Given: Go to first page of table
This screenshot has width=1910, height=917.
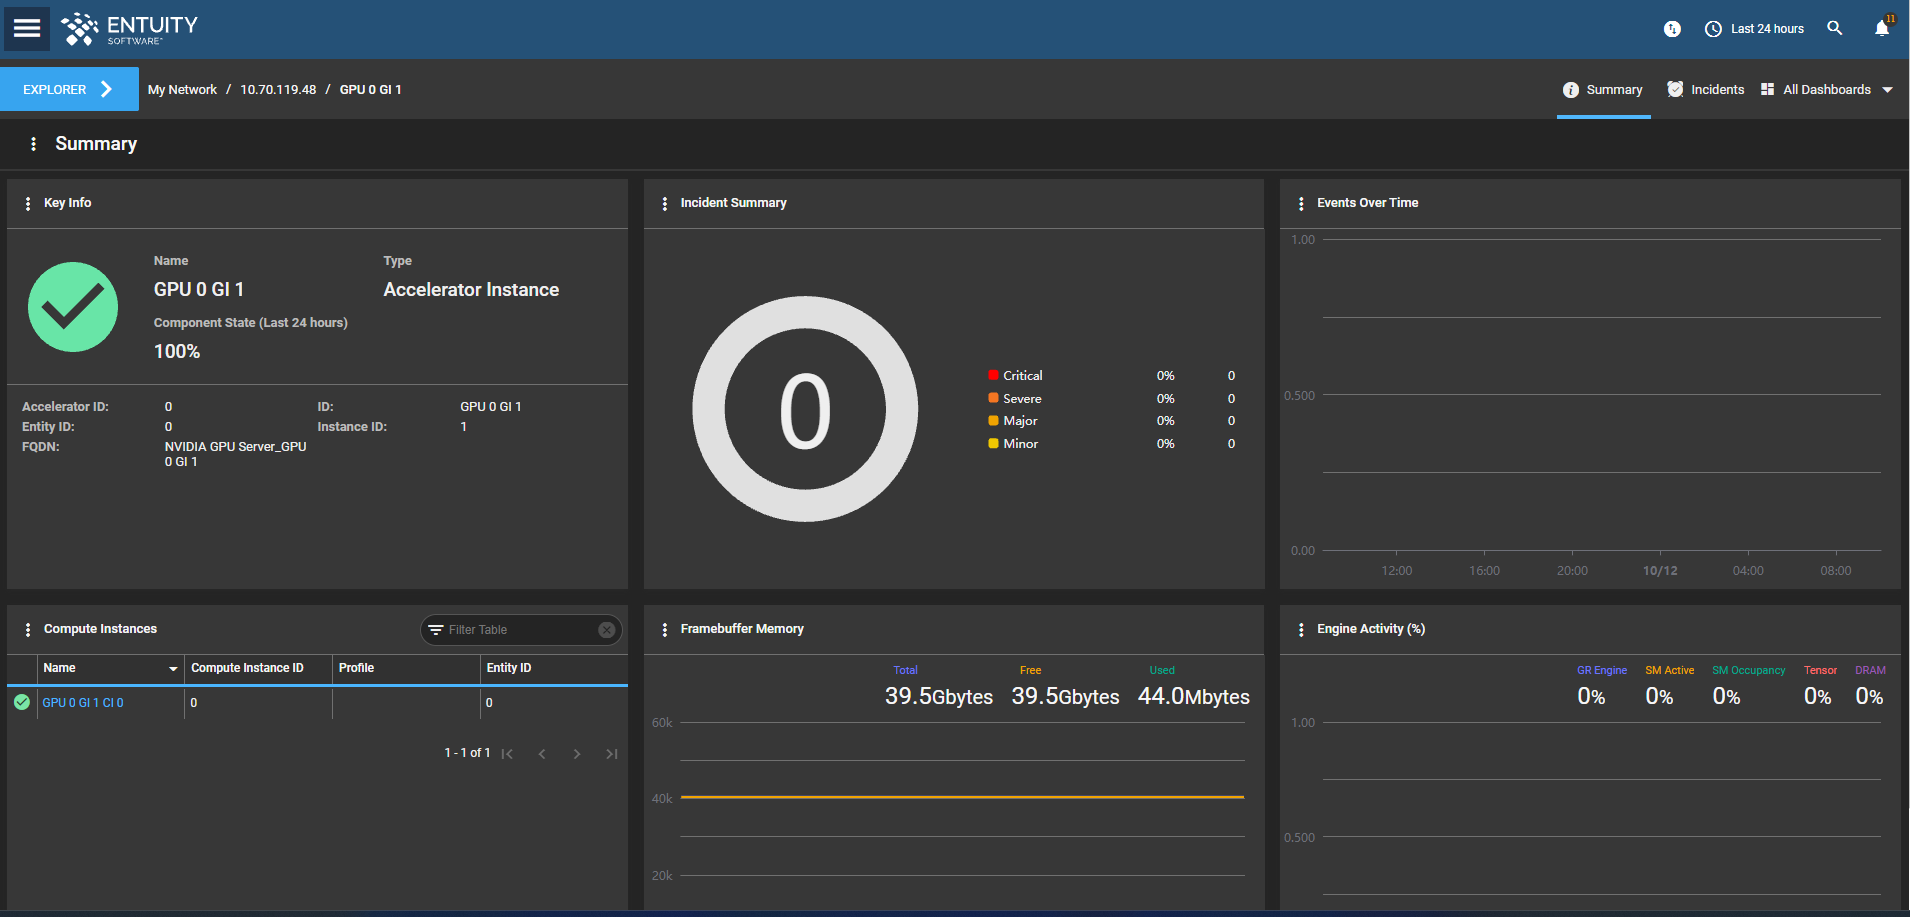Looking at the screenshot, I should click(x=507, y=754).
